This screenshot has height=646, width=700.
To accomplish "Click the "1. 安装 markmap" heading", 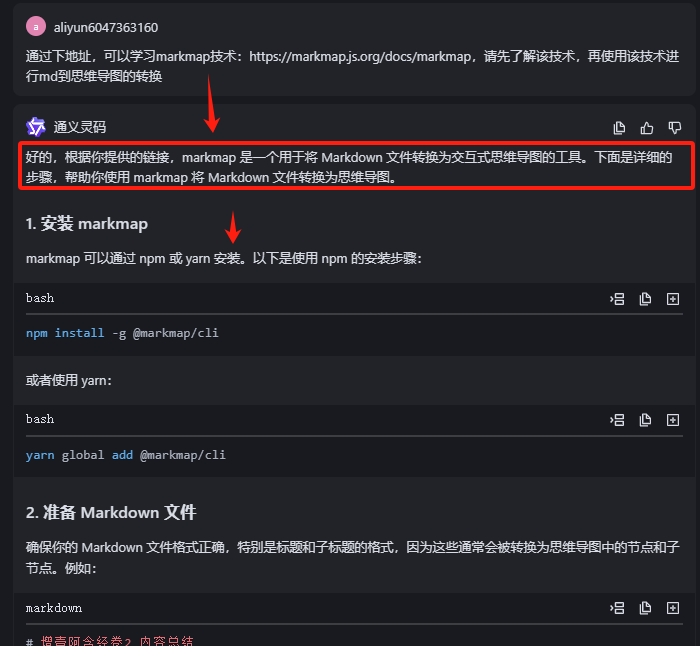I will tap(87, 224).
